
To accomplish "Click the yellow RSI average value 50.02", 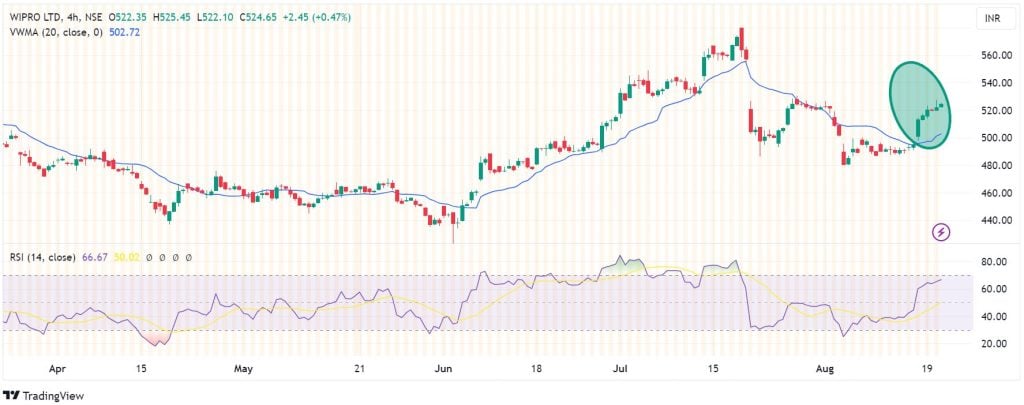I will (125, 257).
